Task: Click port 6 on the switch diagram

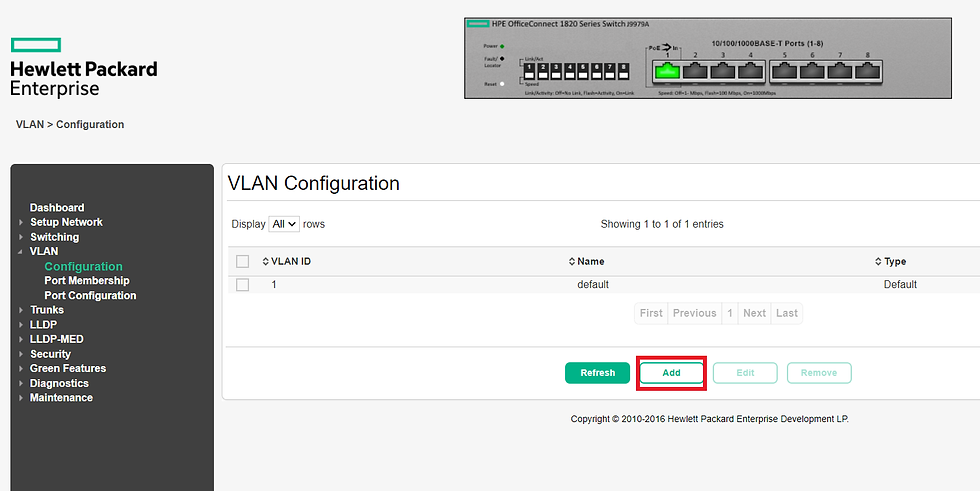Action: tap(812, 72)
